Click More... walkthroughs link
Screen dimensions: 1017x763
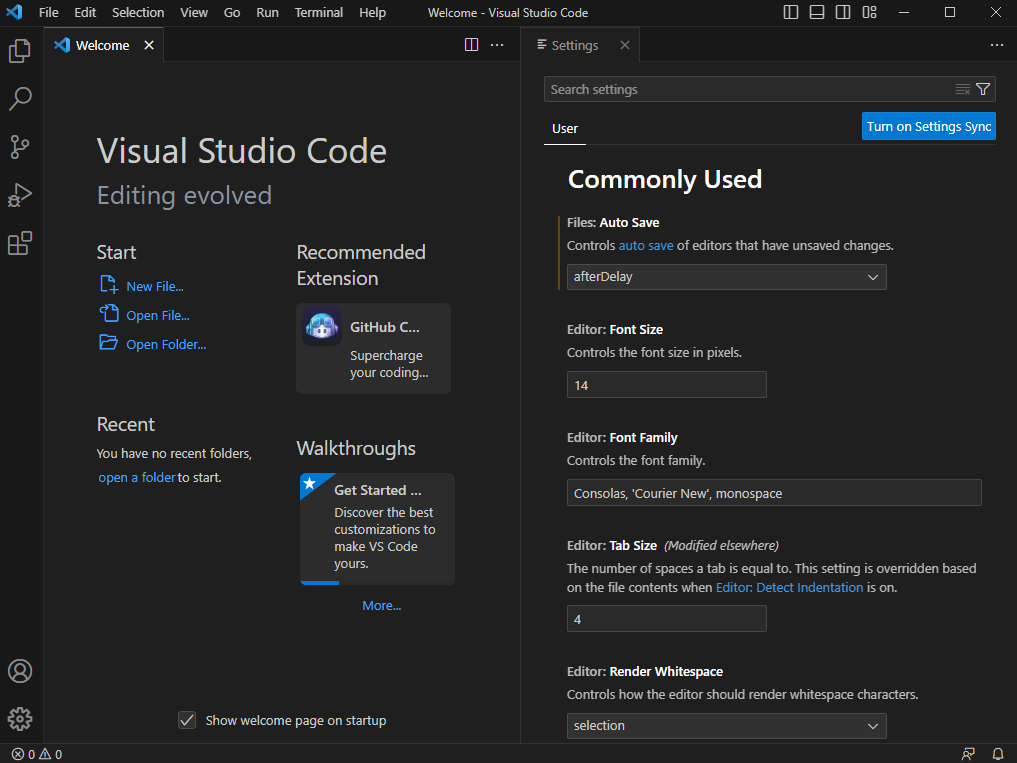381,605
